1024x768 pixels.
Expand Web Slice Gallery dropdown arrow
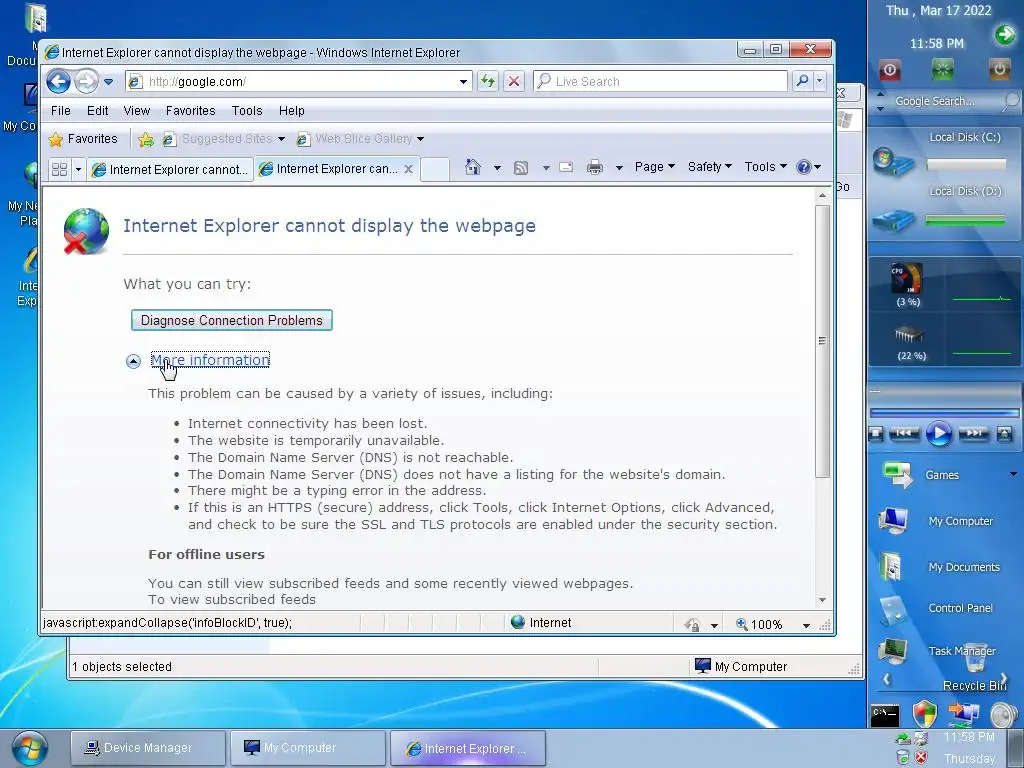click(x=421, y=139)
